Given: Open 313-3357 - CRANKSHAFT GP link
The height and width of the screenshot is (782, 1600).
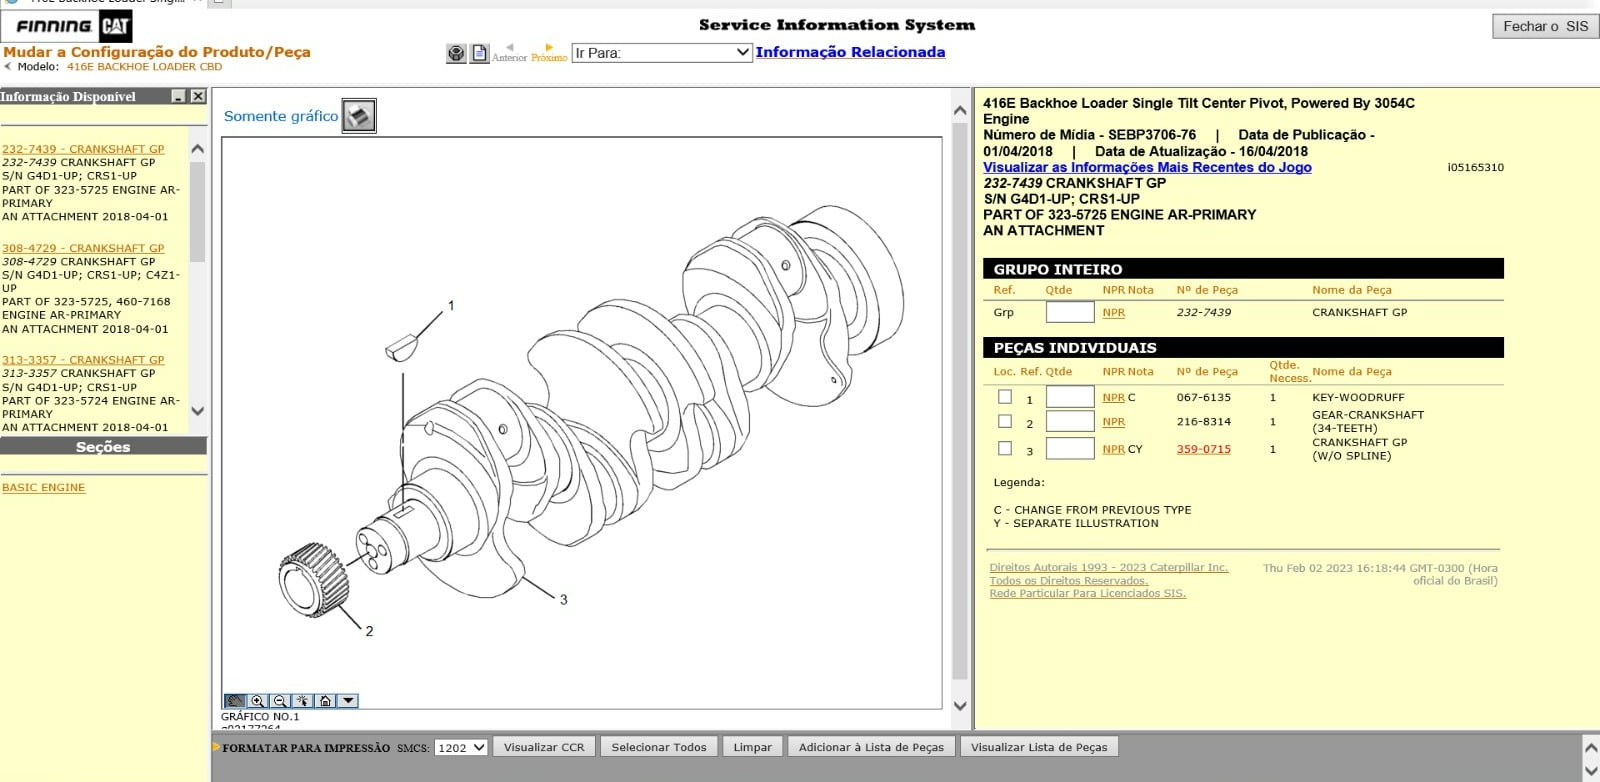Looking at the screenshot, I should click(83, 360).
